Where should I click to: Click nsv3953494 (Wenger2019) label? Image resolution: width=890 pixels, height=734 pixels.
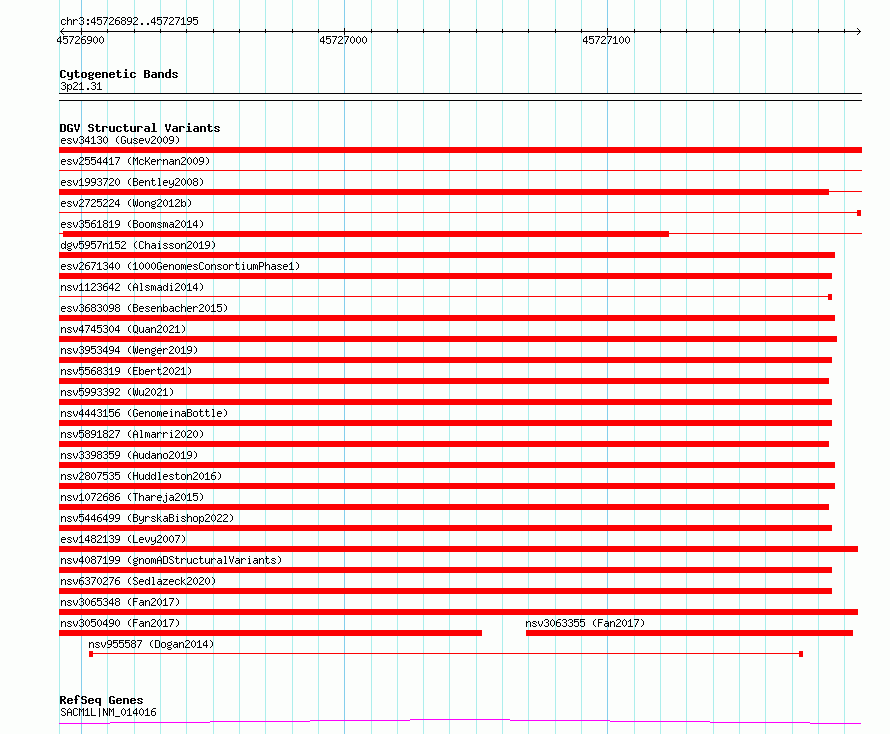point(129,350)
